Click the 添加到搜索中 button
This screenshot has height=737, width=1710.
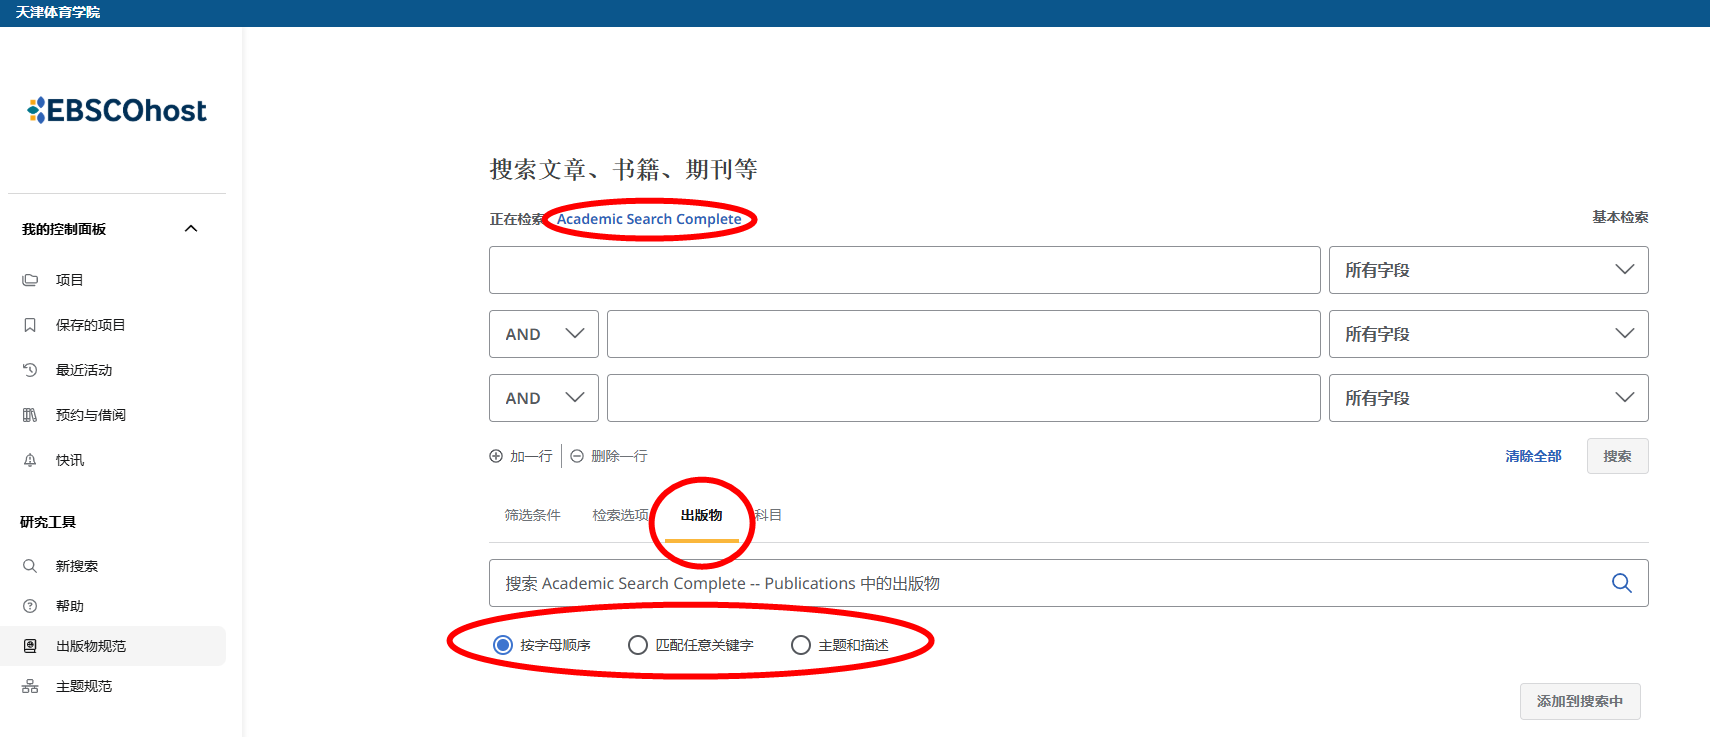[1579, 701]
